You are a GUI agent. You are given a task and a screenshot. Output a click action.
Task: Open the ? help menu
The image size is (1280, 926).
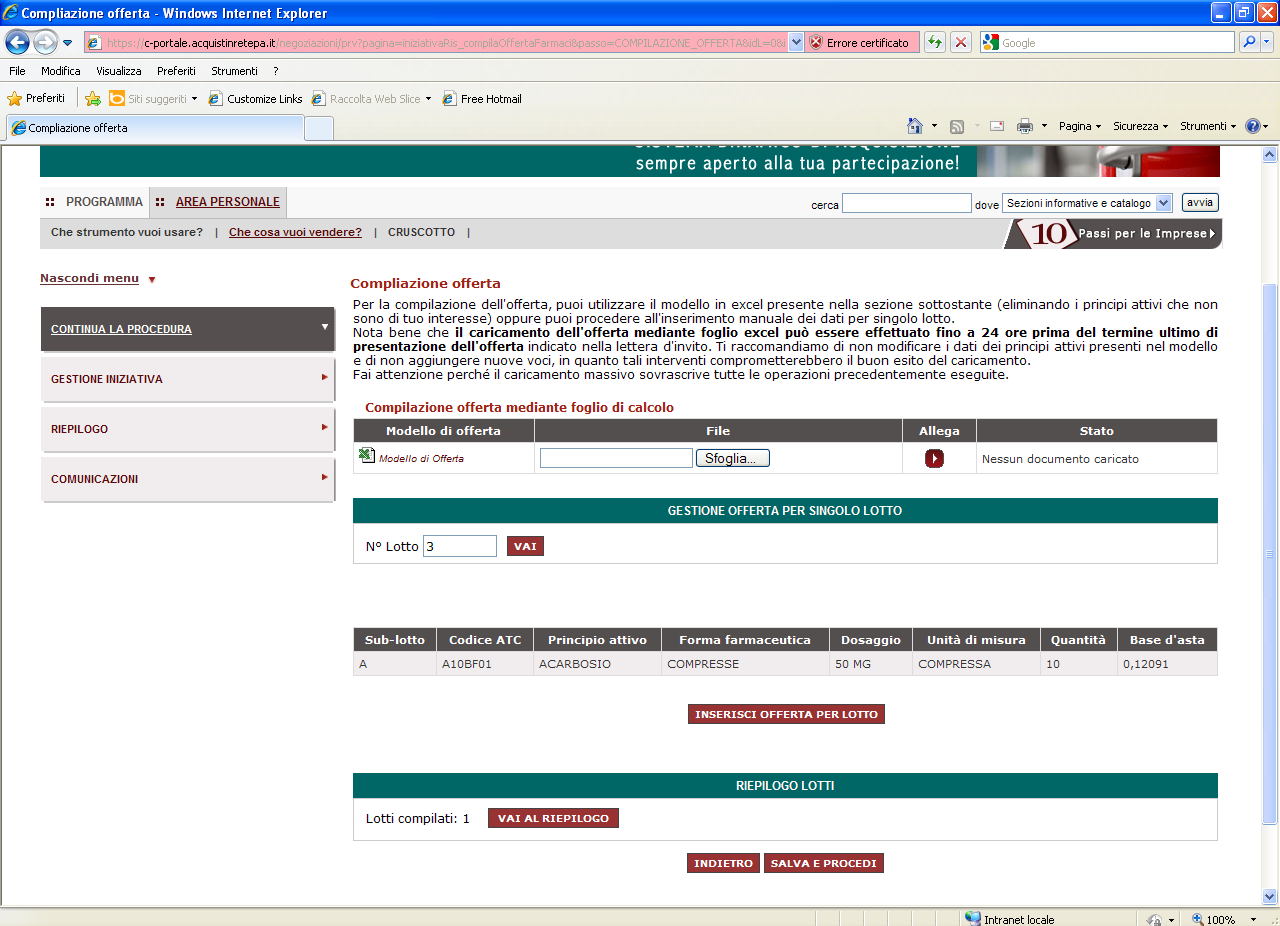pos(276,71)
